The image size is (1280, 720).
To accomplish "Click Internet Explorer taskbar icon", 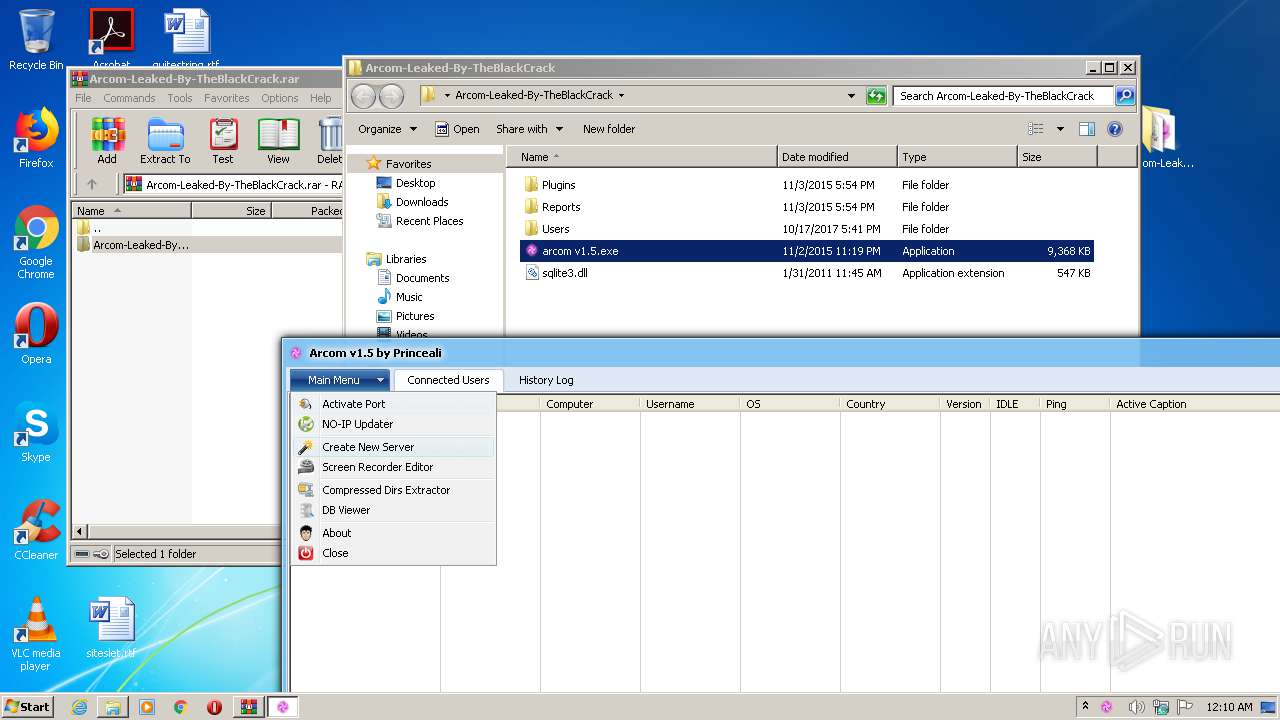I will click(79, 707).
